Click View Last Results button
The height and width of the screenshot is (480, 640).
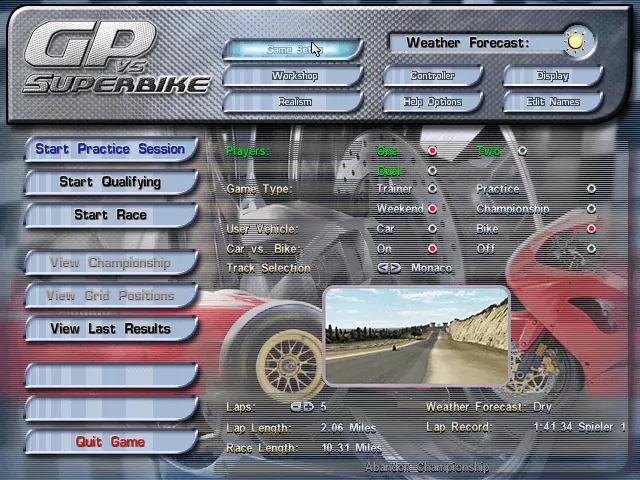point(111,328)
